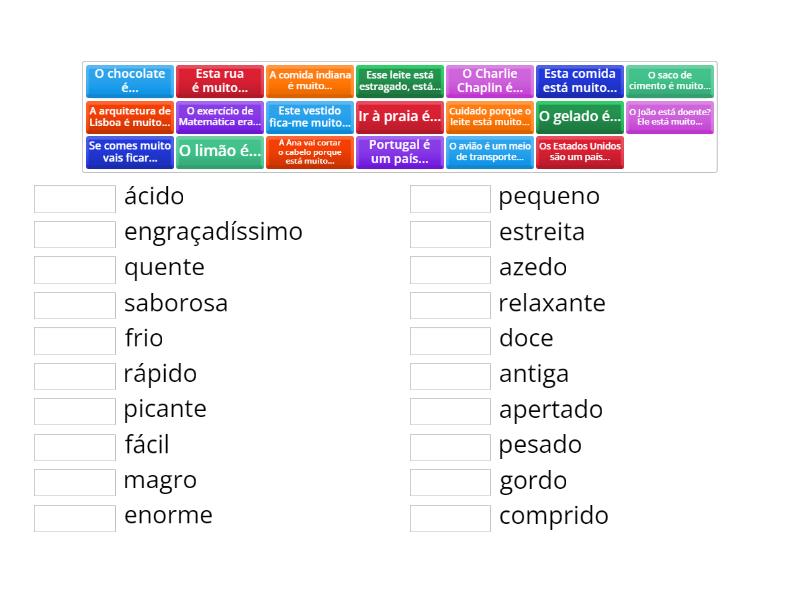Viewport: 800px width, 600px height.
Task: Click the card about arquitetura de Lisboa
Action: (x=129, y=116)
